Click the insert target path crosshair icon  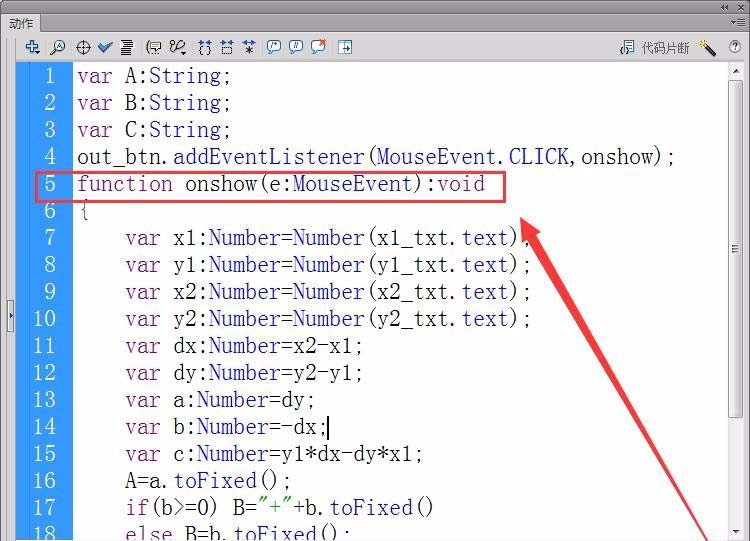tap(83, 47)
